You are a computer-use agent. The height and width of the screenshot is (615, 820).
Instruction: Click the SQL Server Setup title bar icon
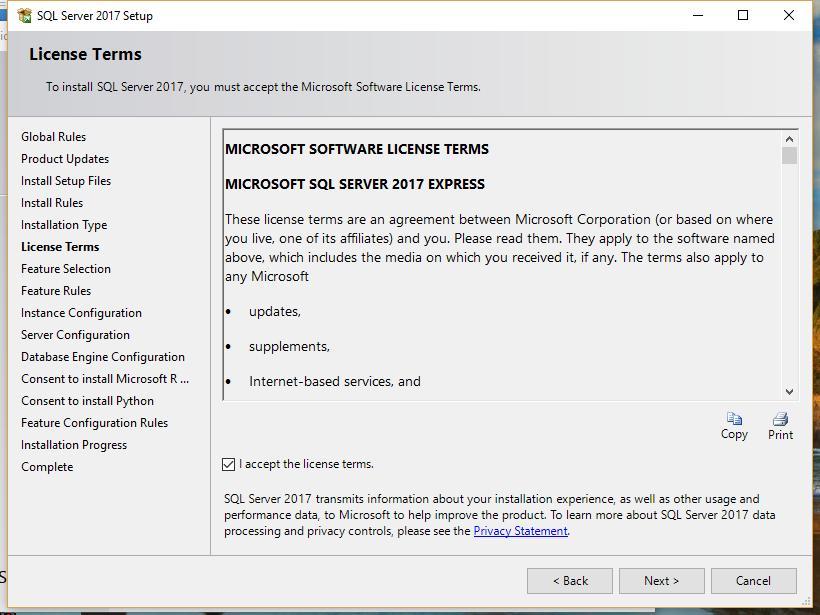pos(24,16)
